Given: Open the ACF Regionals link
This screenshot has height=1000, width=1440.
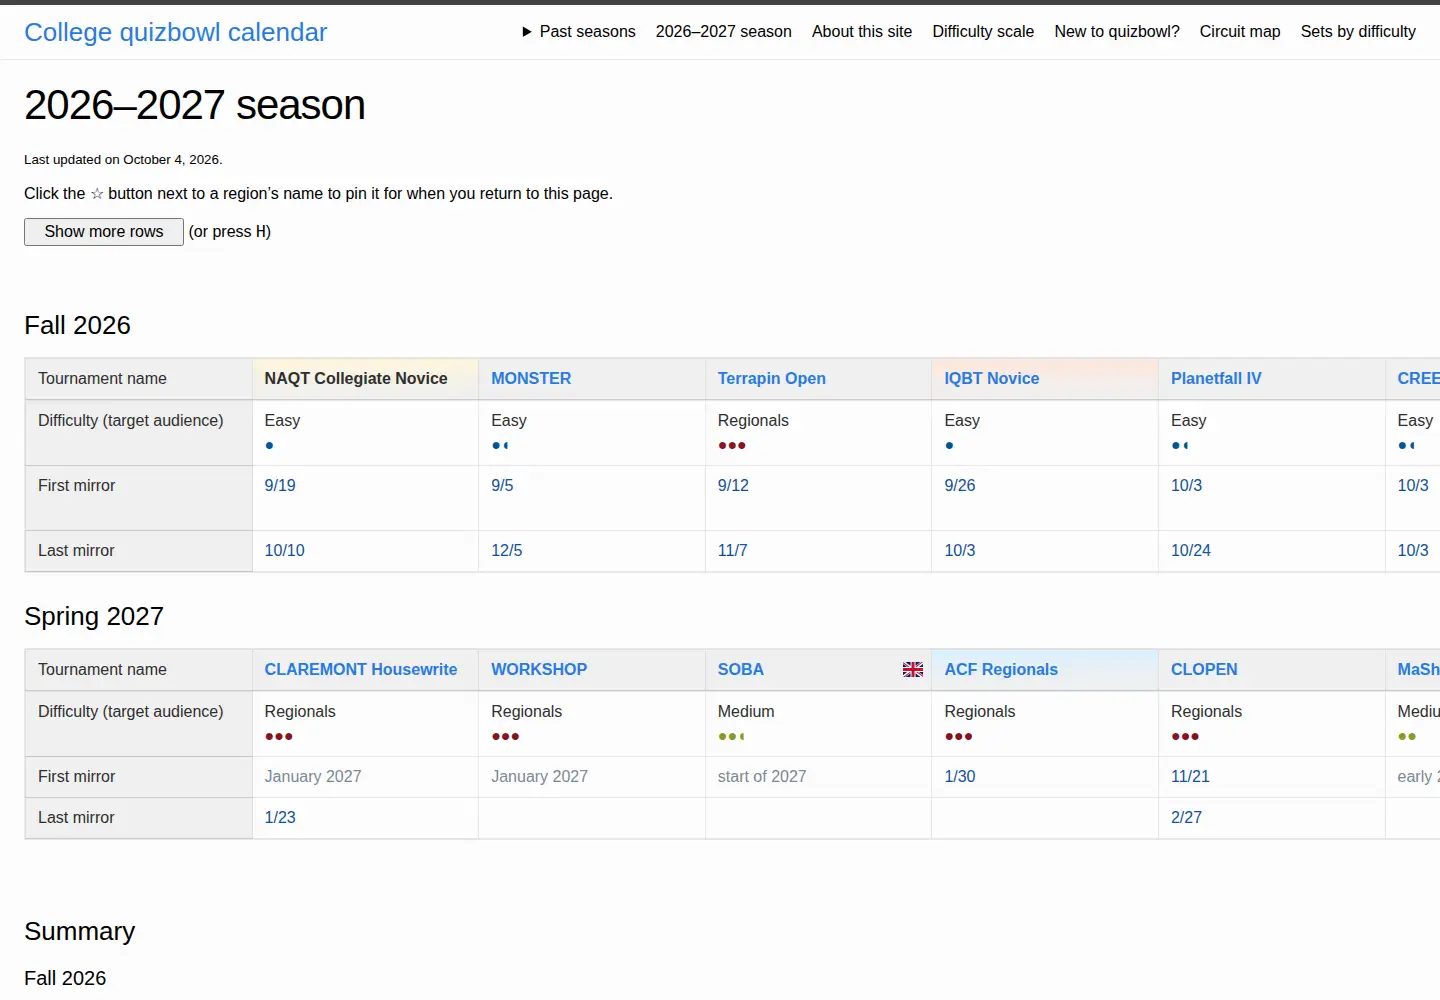Looking at the screenshot, I should click(x=1001, y=670).
